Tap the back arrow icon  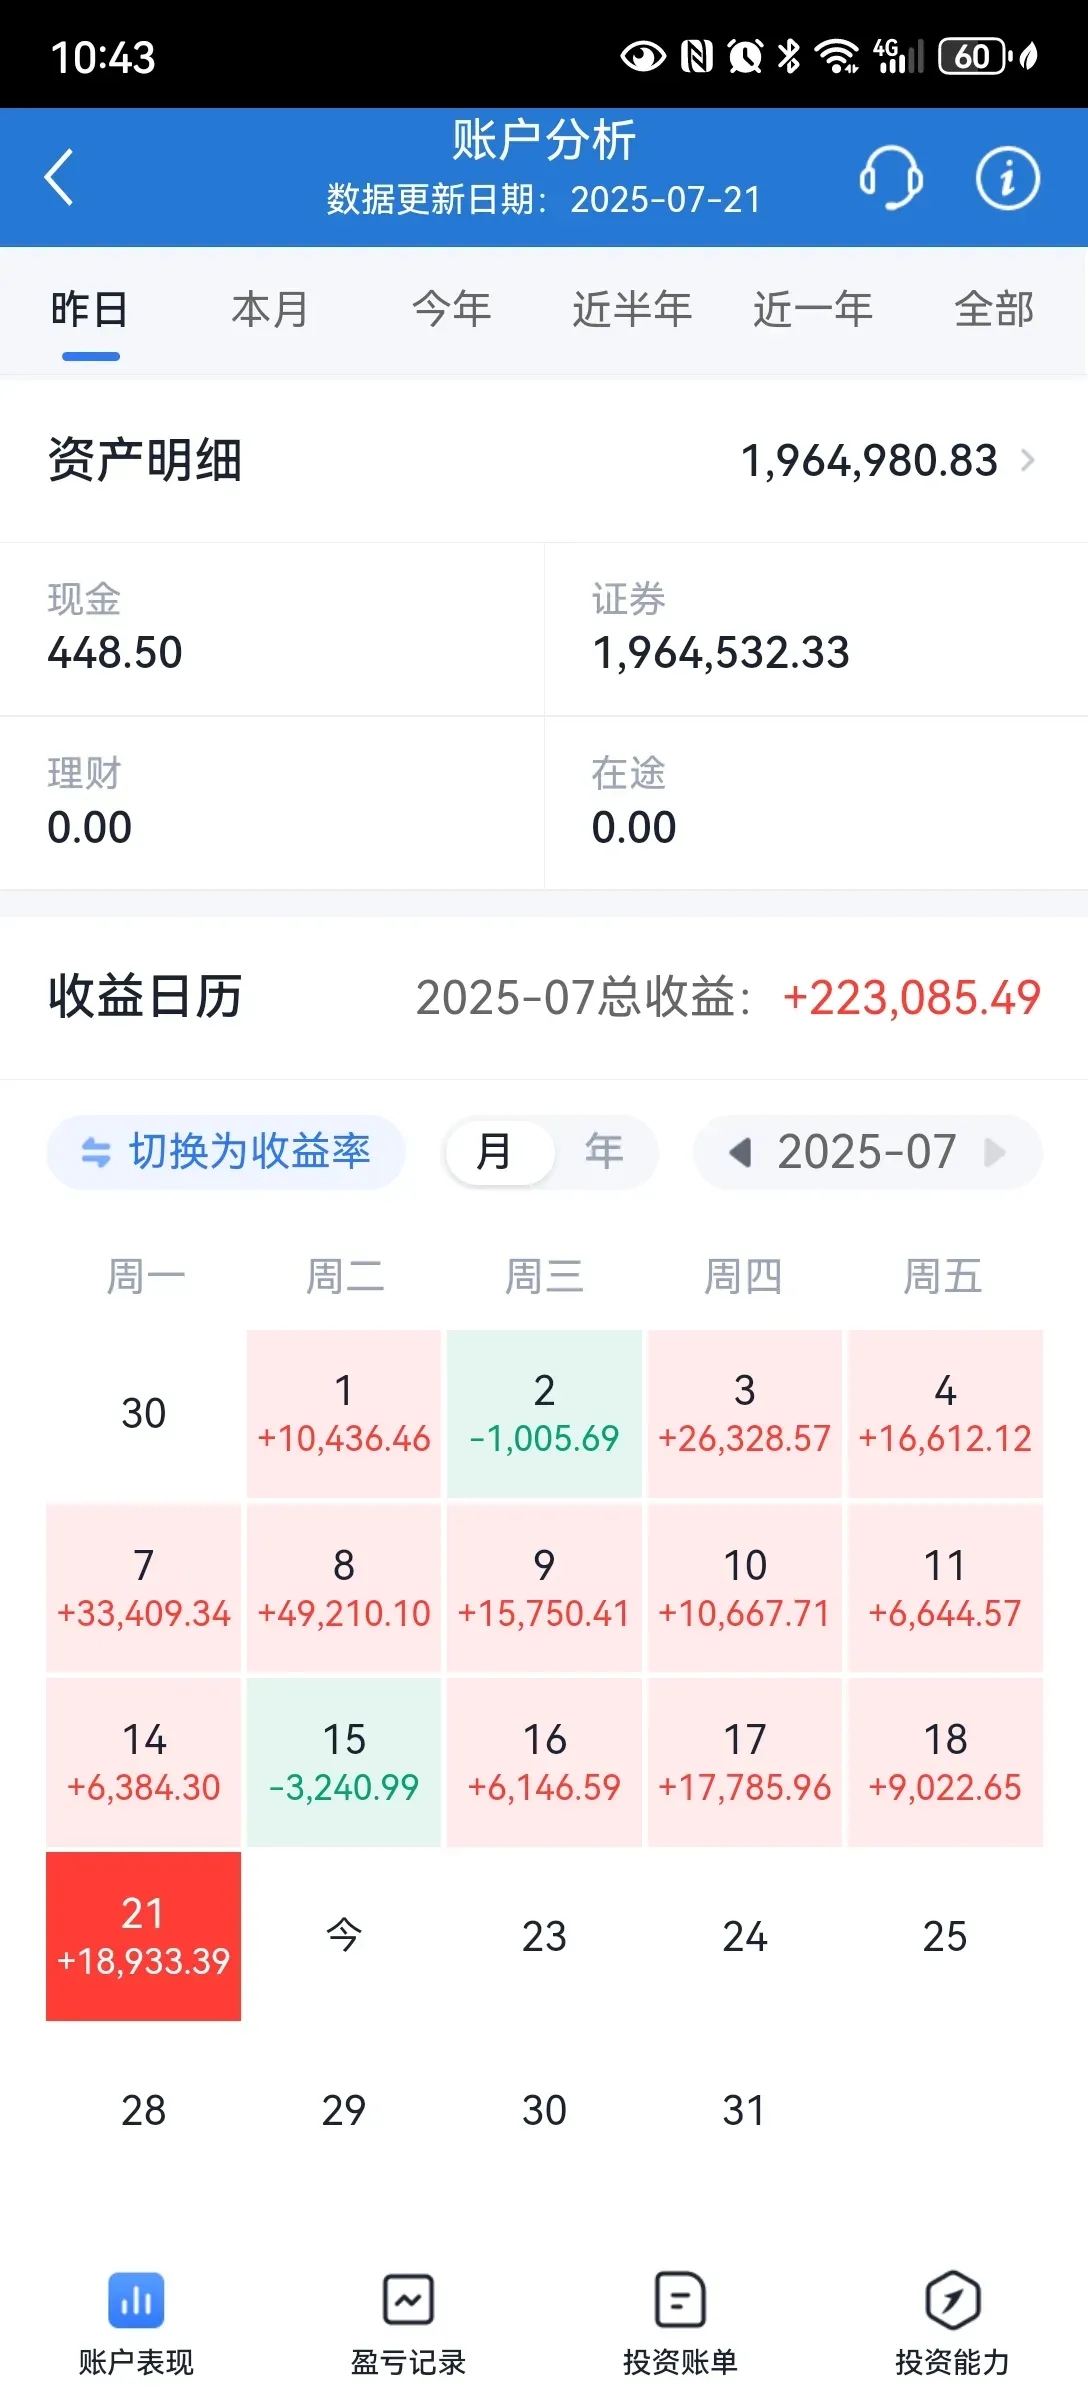[60, 178]
